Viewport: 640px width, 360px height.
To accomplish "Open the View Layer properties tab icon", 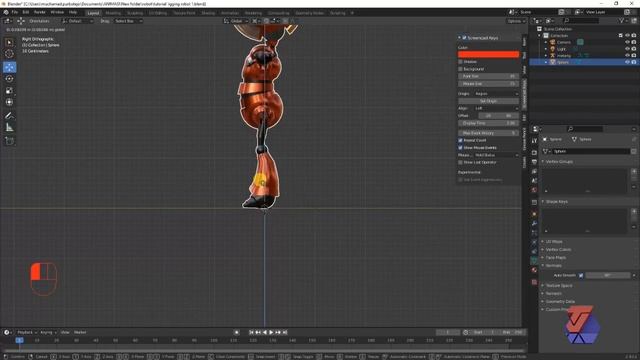I will tap(534, 171).
